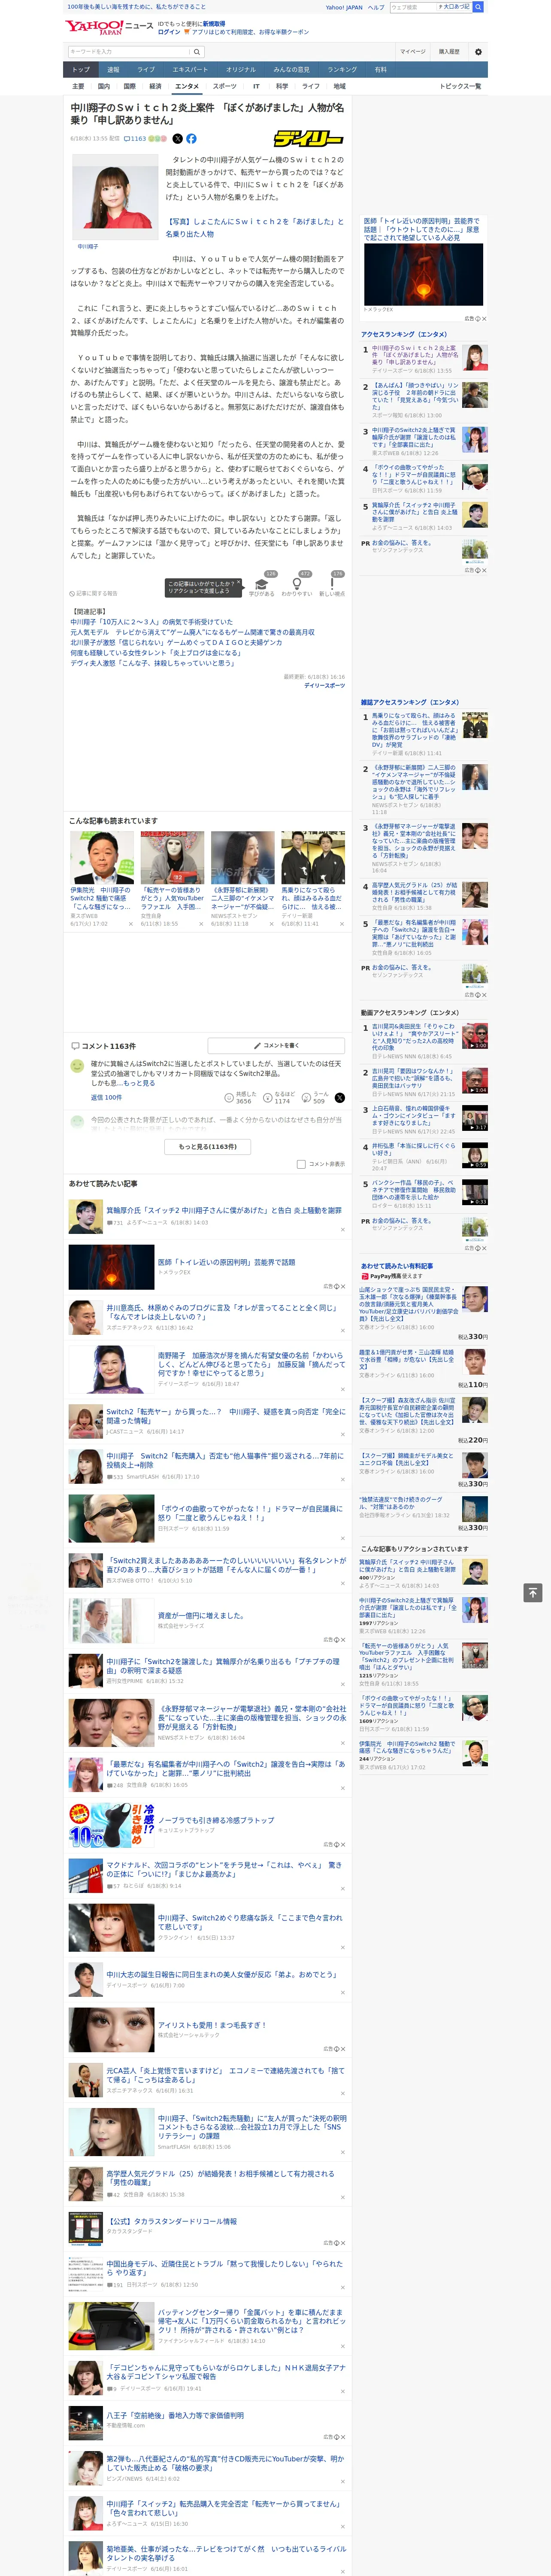
Task: Open 購入履歴 link
Action: click(449, 51)
